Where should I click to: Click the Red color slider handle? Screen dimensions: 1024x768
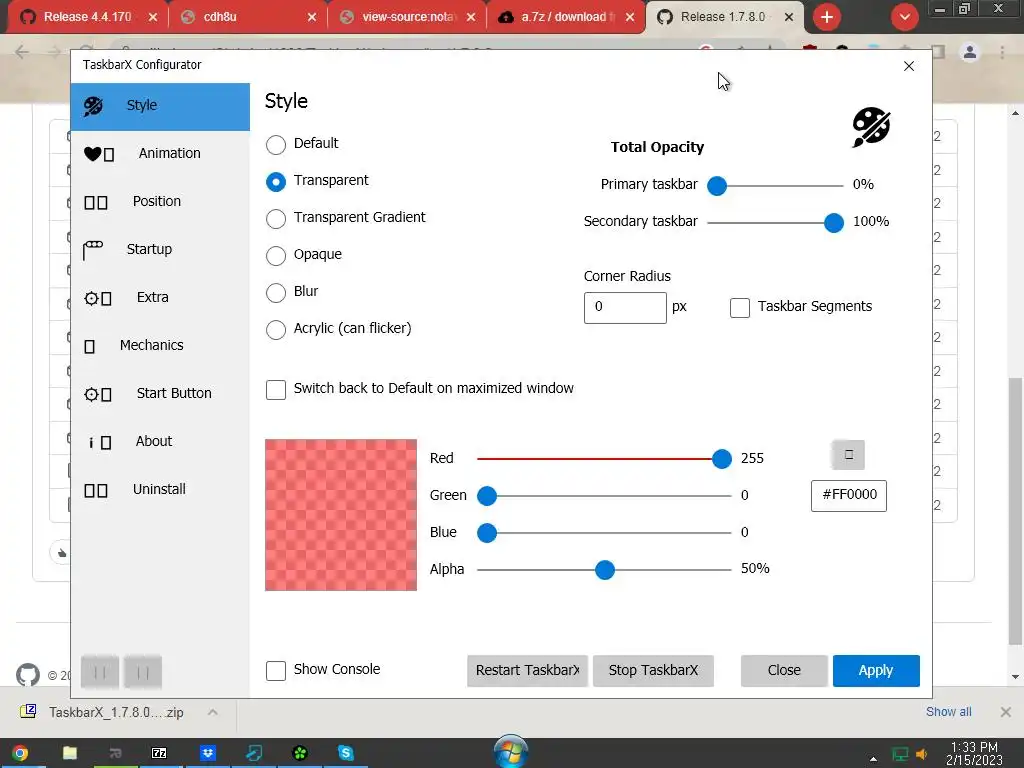722,459
